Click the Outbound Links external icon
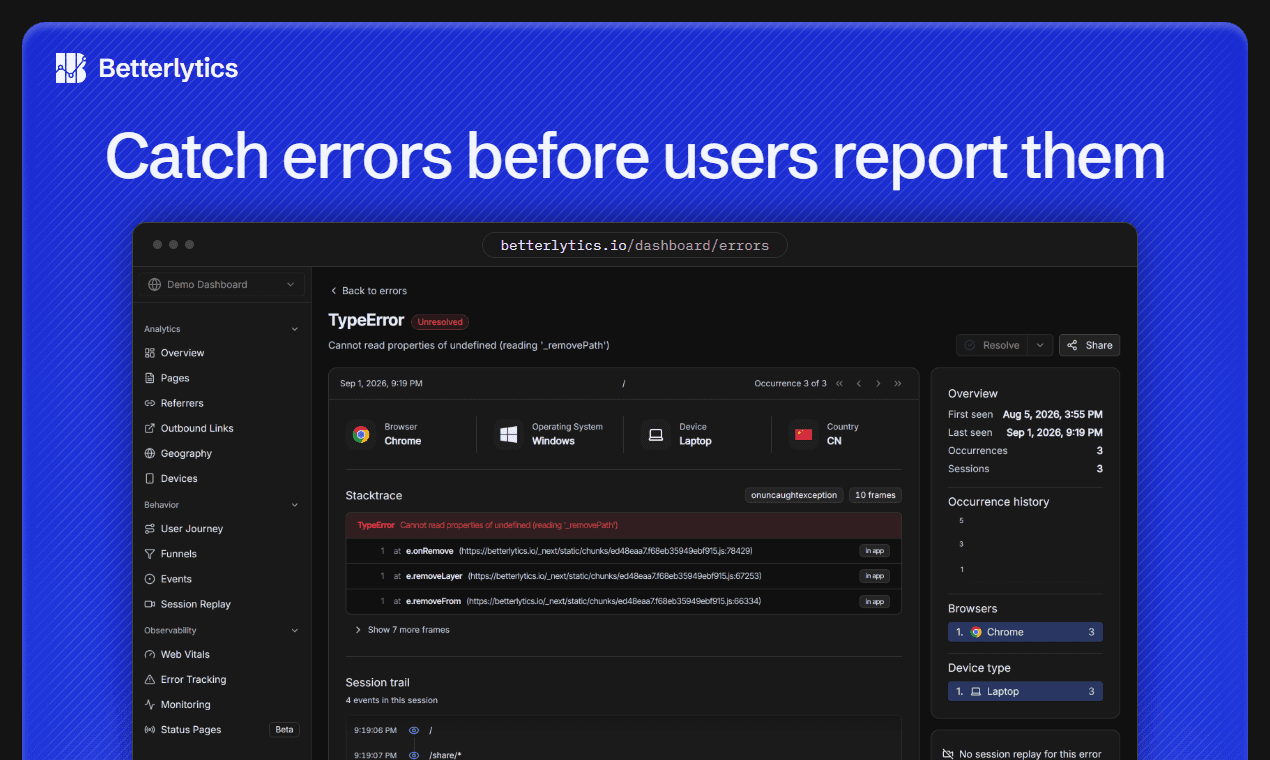Viewport: 1270px width, 760px height. pos(150,428)
